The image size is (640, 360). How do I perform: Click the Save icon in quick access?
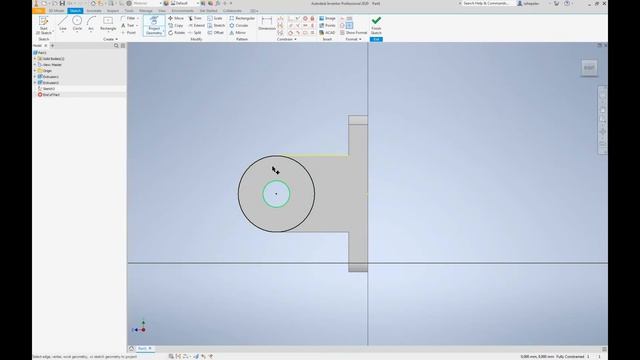click(62, 3)
